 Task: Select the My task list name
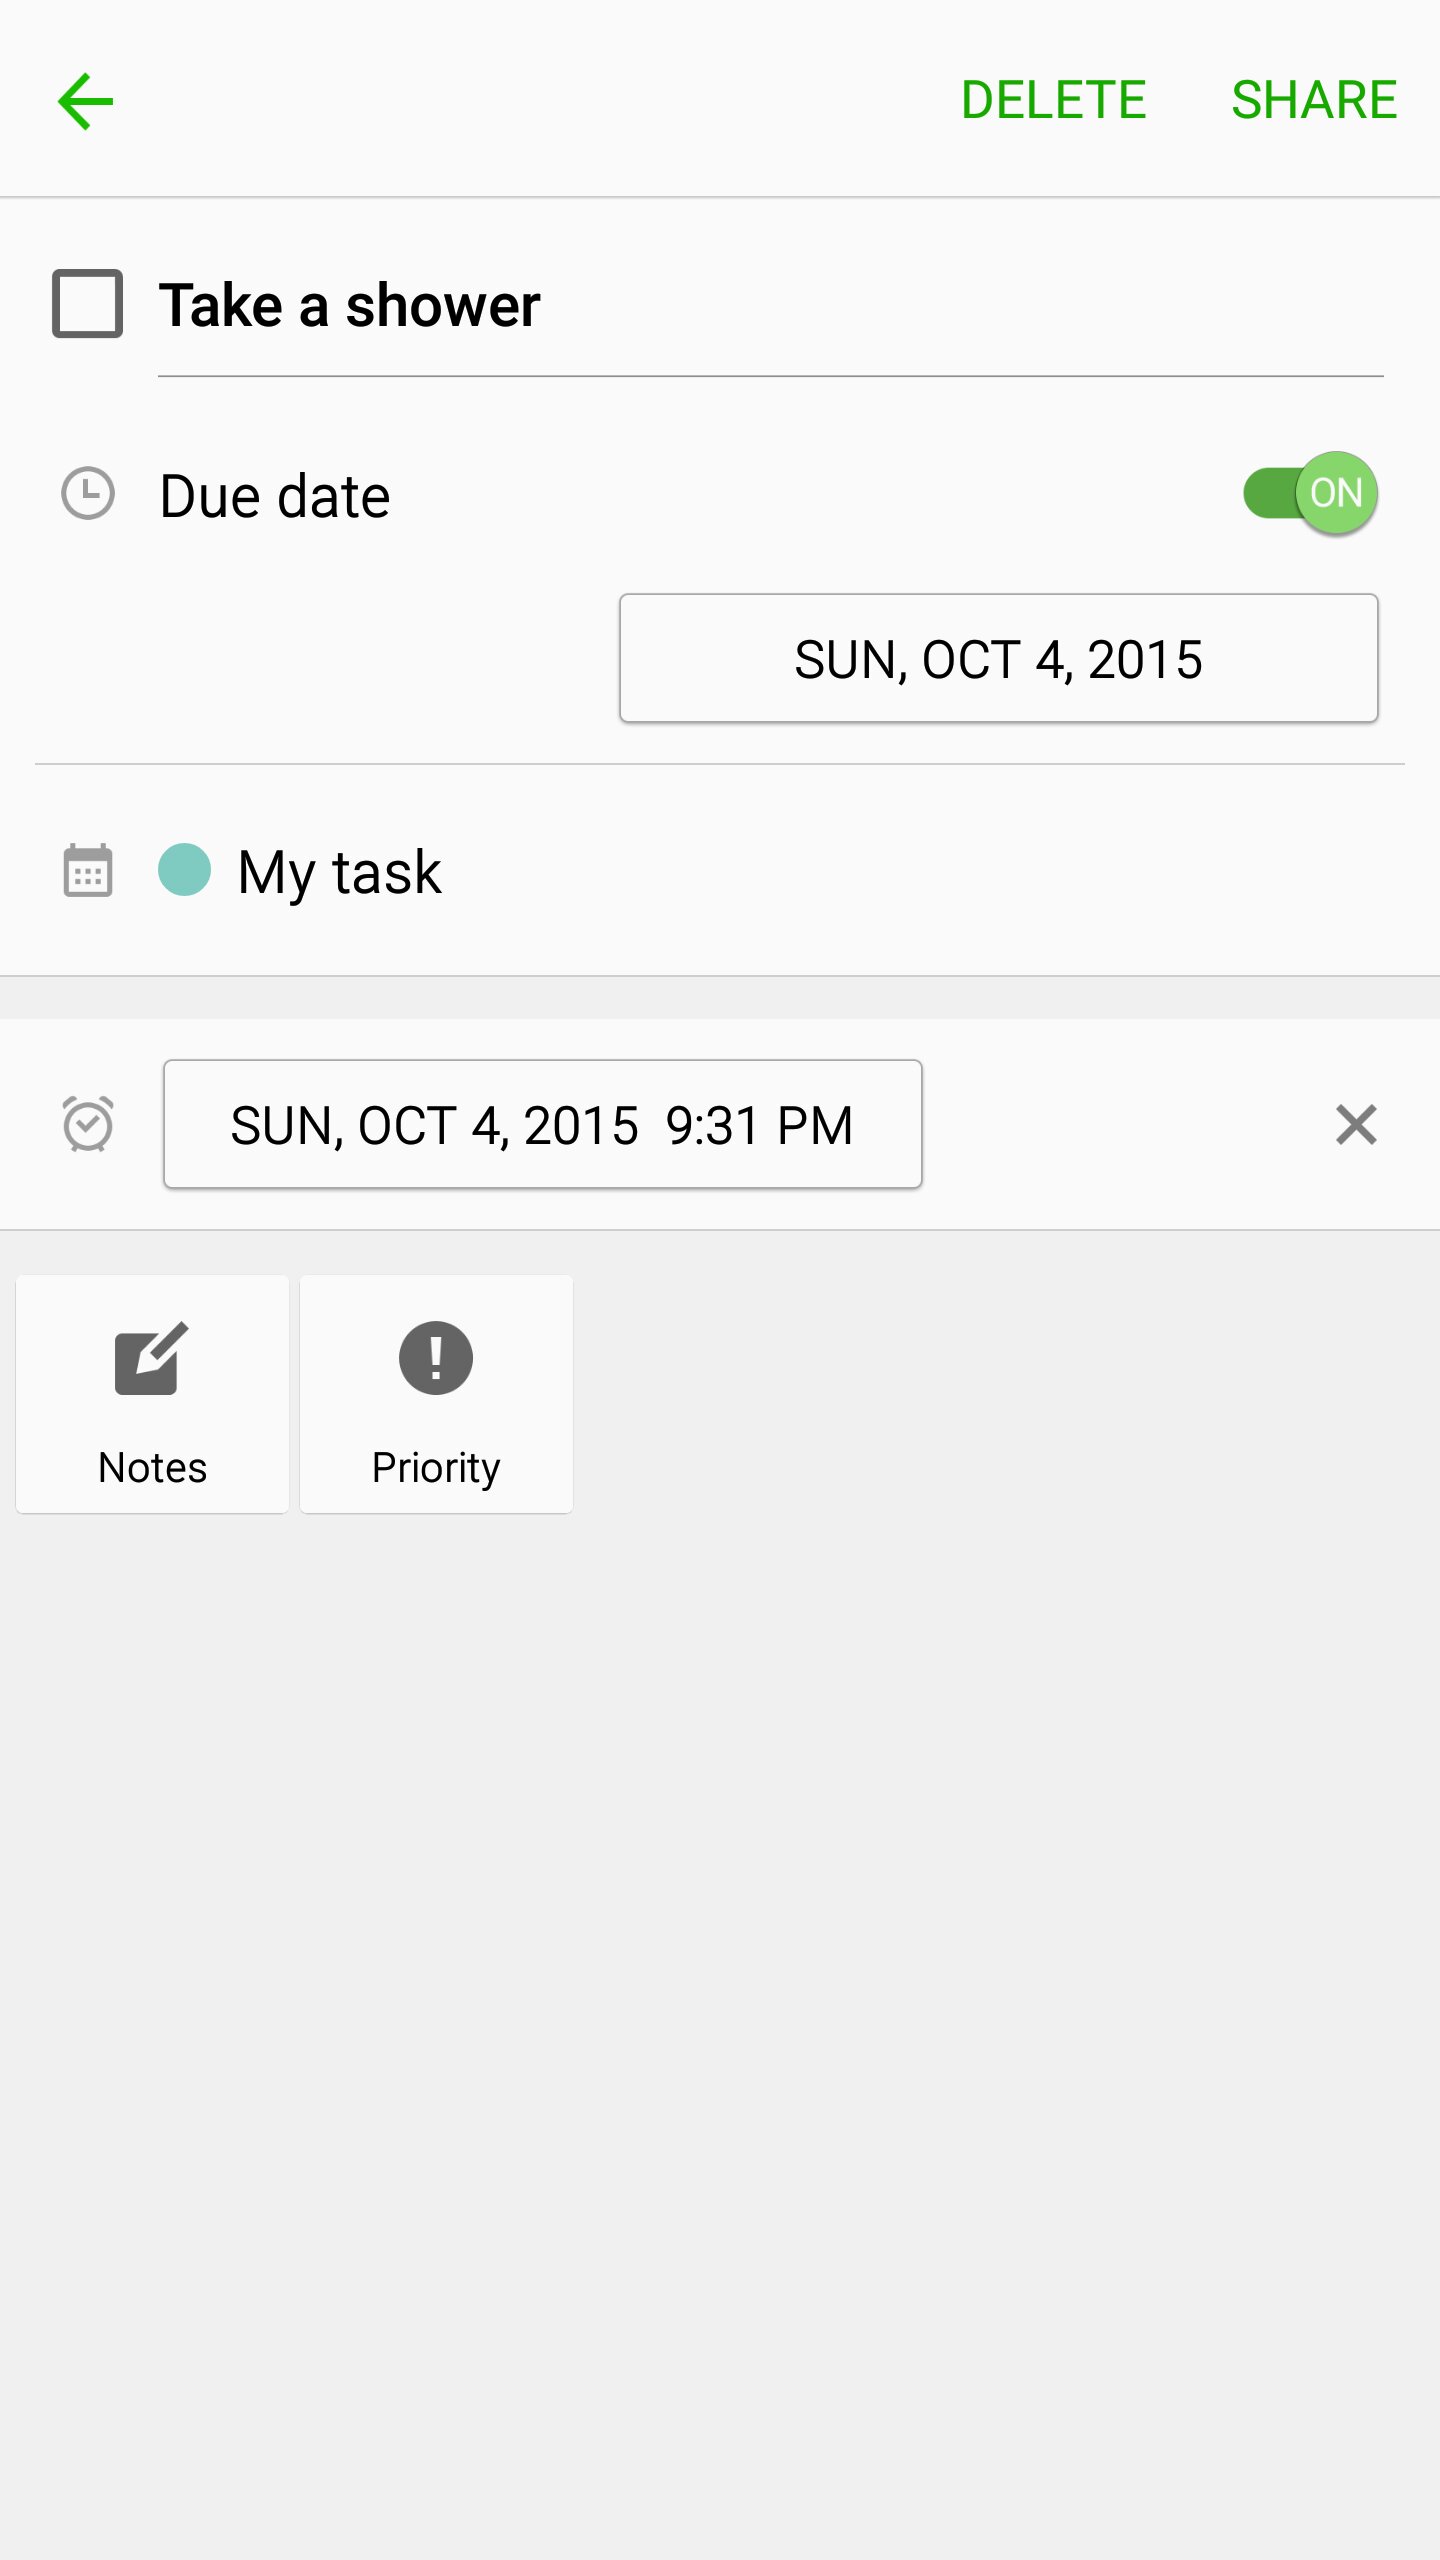pos(340,872)
